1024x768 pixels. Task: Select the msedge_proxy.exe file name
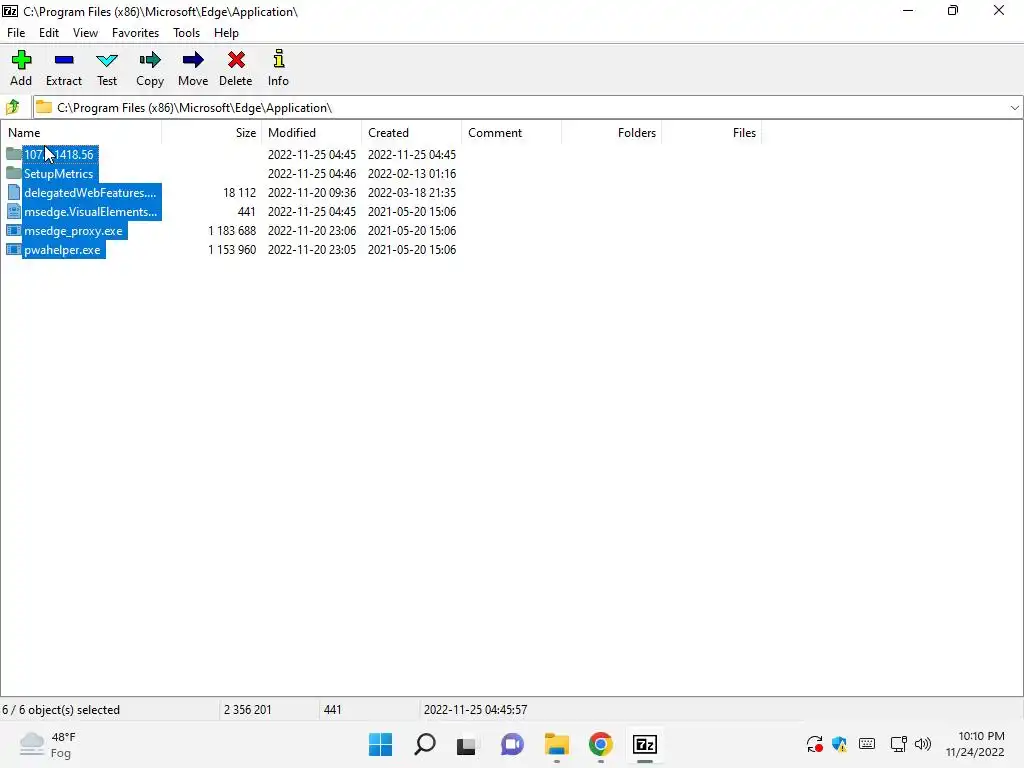(x=73, y=231)
